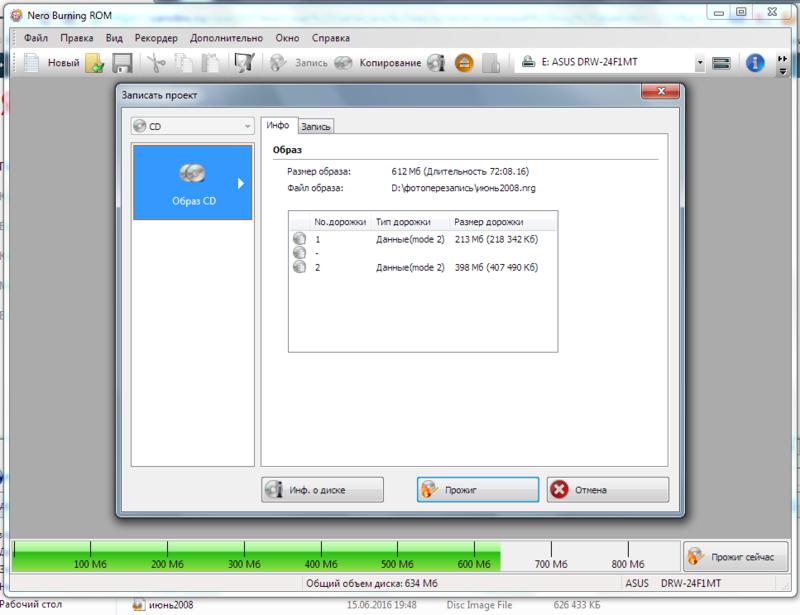Save the compilation using the floppy icon
The height and width of the screenshot is (615, 800).
point(122,63)
